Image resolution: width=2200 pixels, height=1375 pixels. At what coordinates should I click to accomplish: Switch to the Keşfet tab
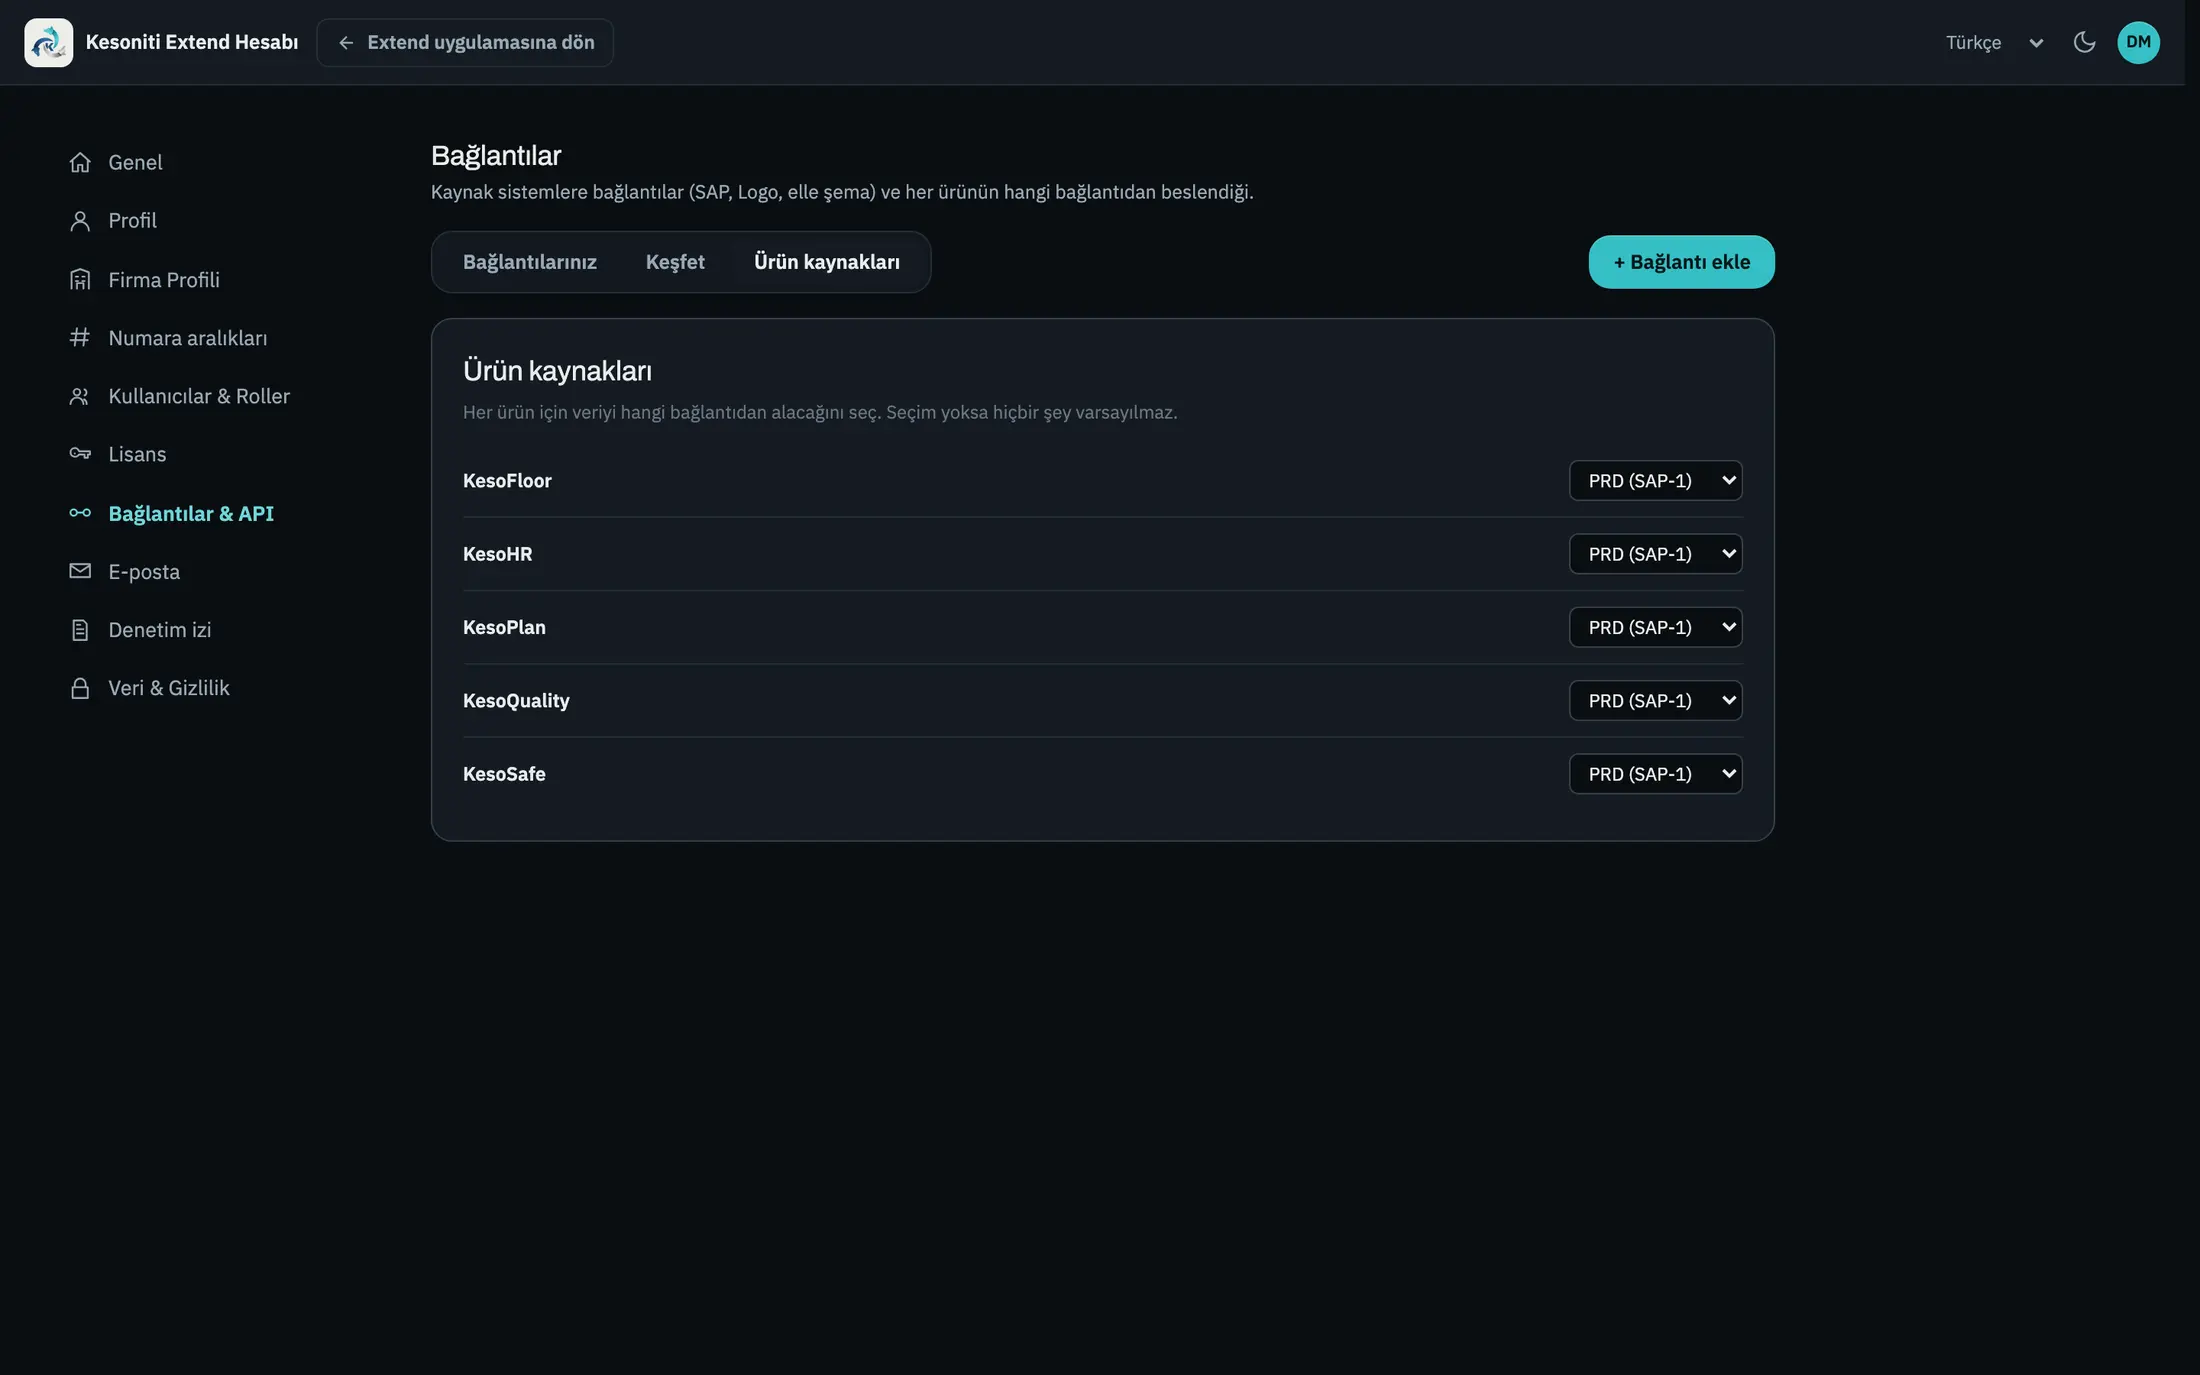coord(675,262)
